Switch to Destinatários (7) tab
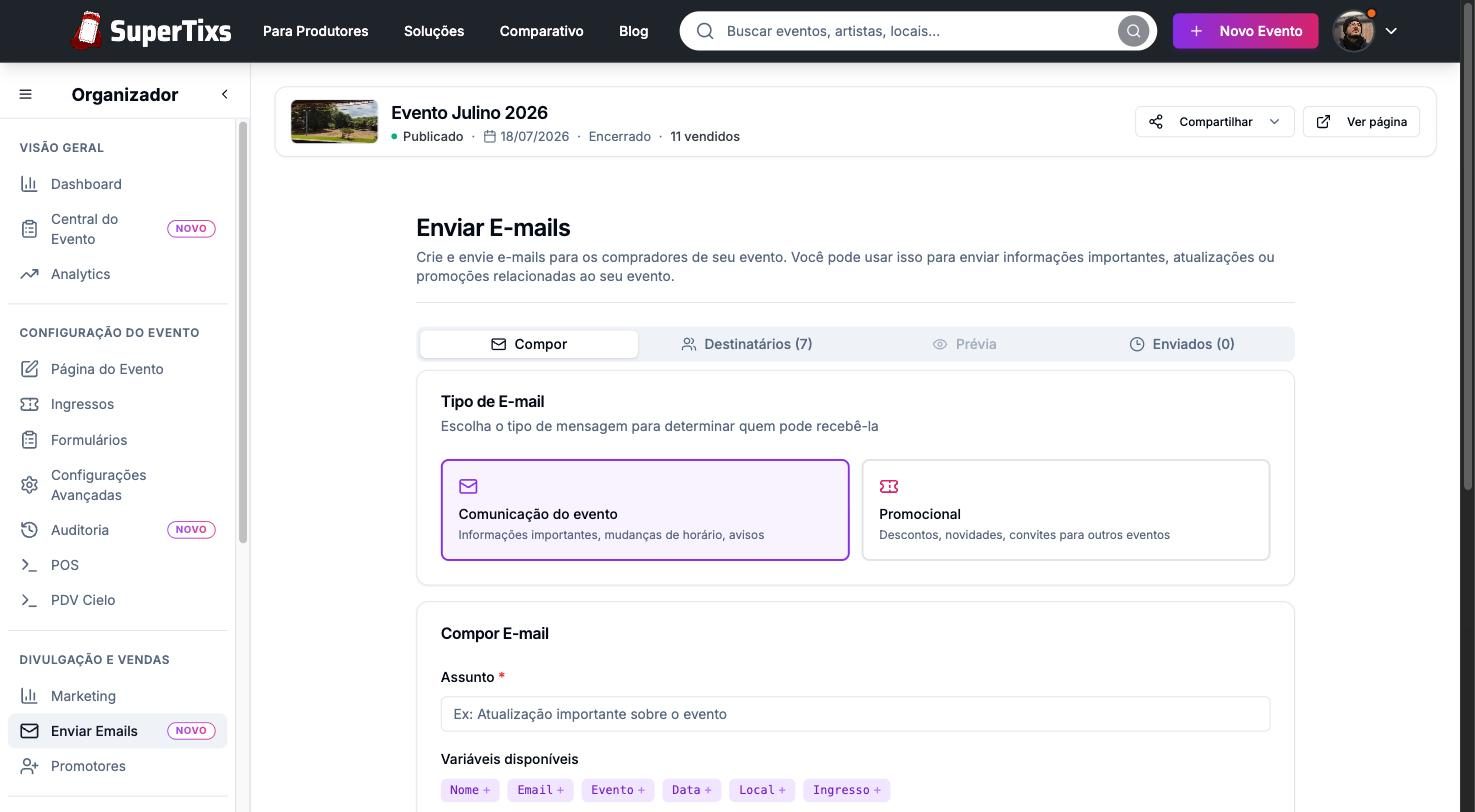This screenshot has height=812, width=1475. coord(747,344)
